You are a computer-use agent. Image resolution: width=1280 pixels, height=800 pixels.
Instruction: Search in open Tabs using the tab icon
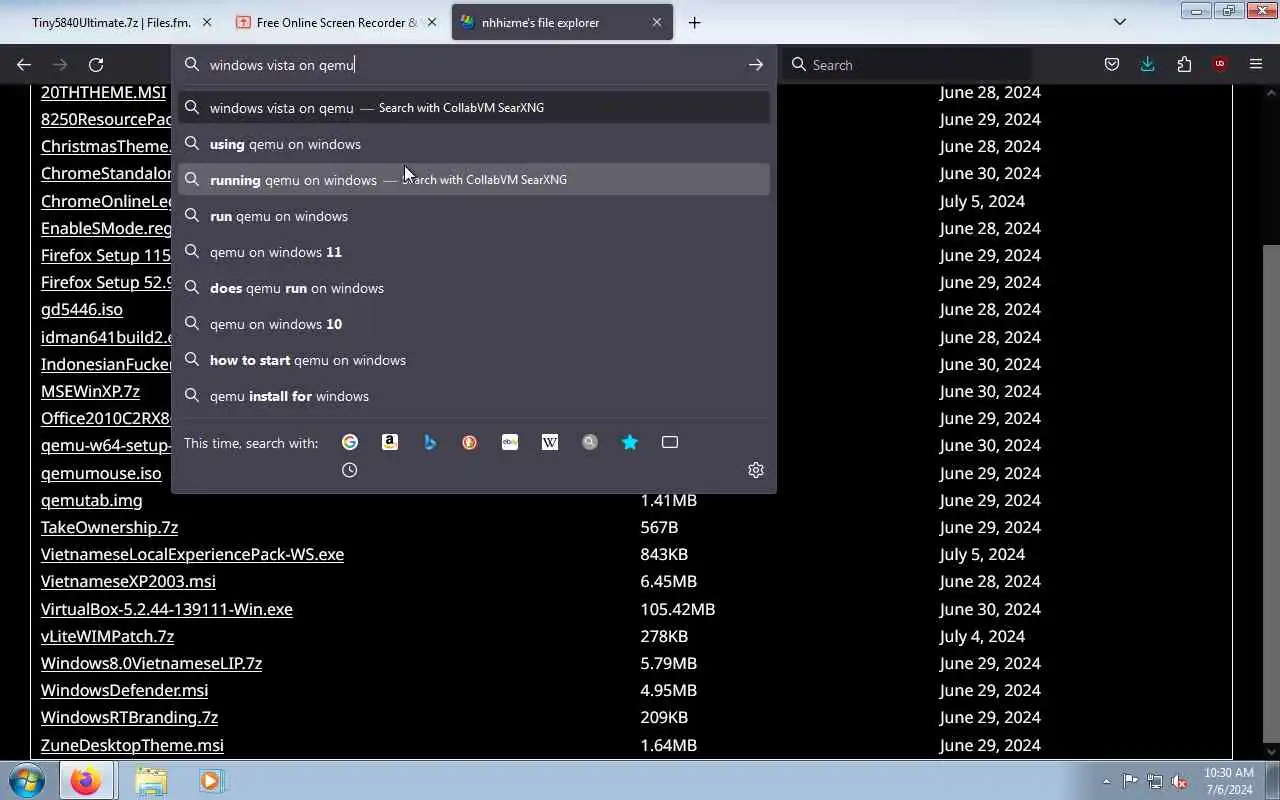coord(670,442)
